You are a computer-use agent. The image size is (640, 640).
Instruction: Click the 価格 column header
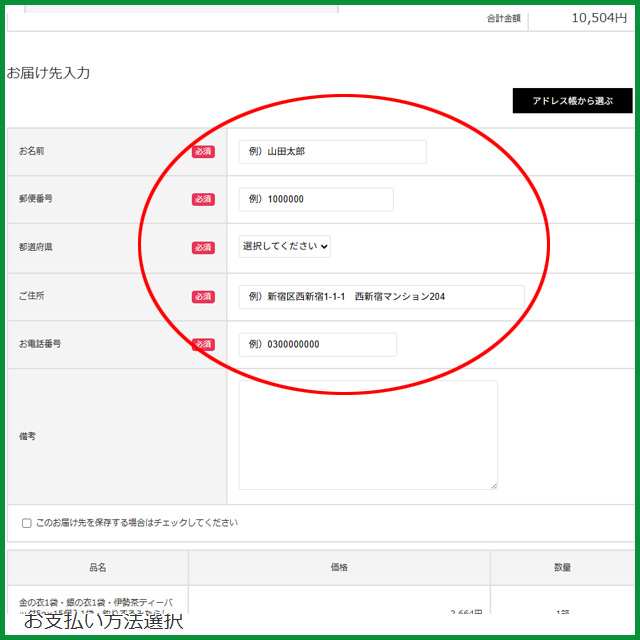click(x=339, y=568)
